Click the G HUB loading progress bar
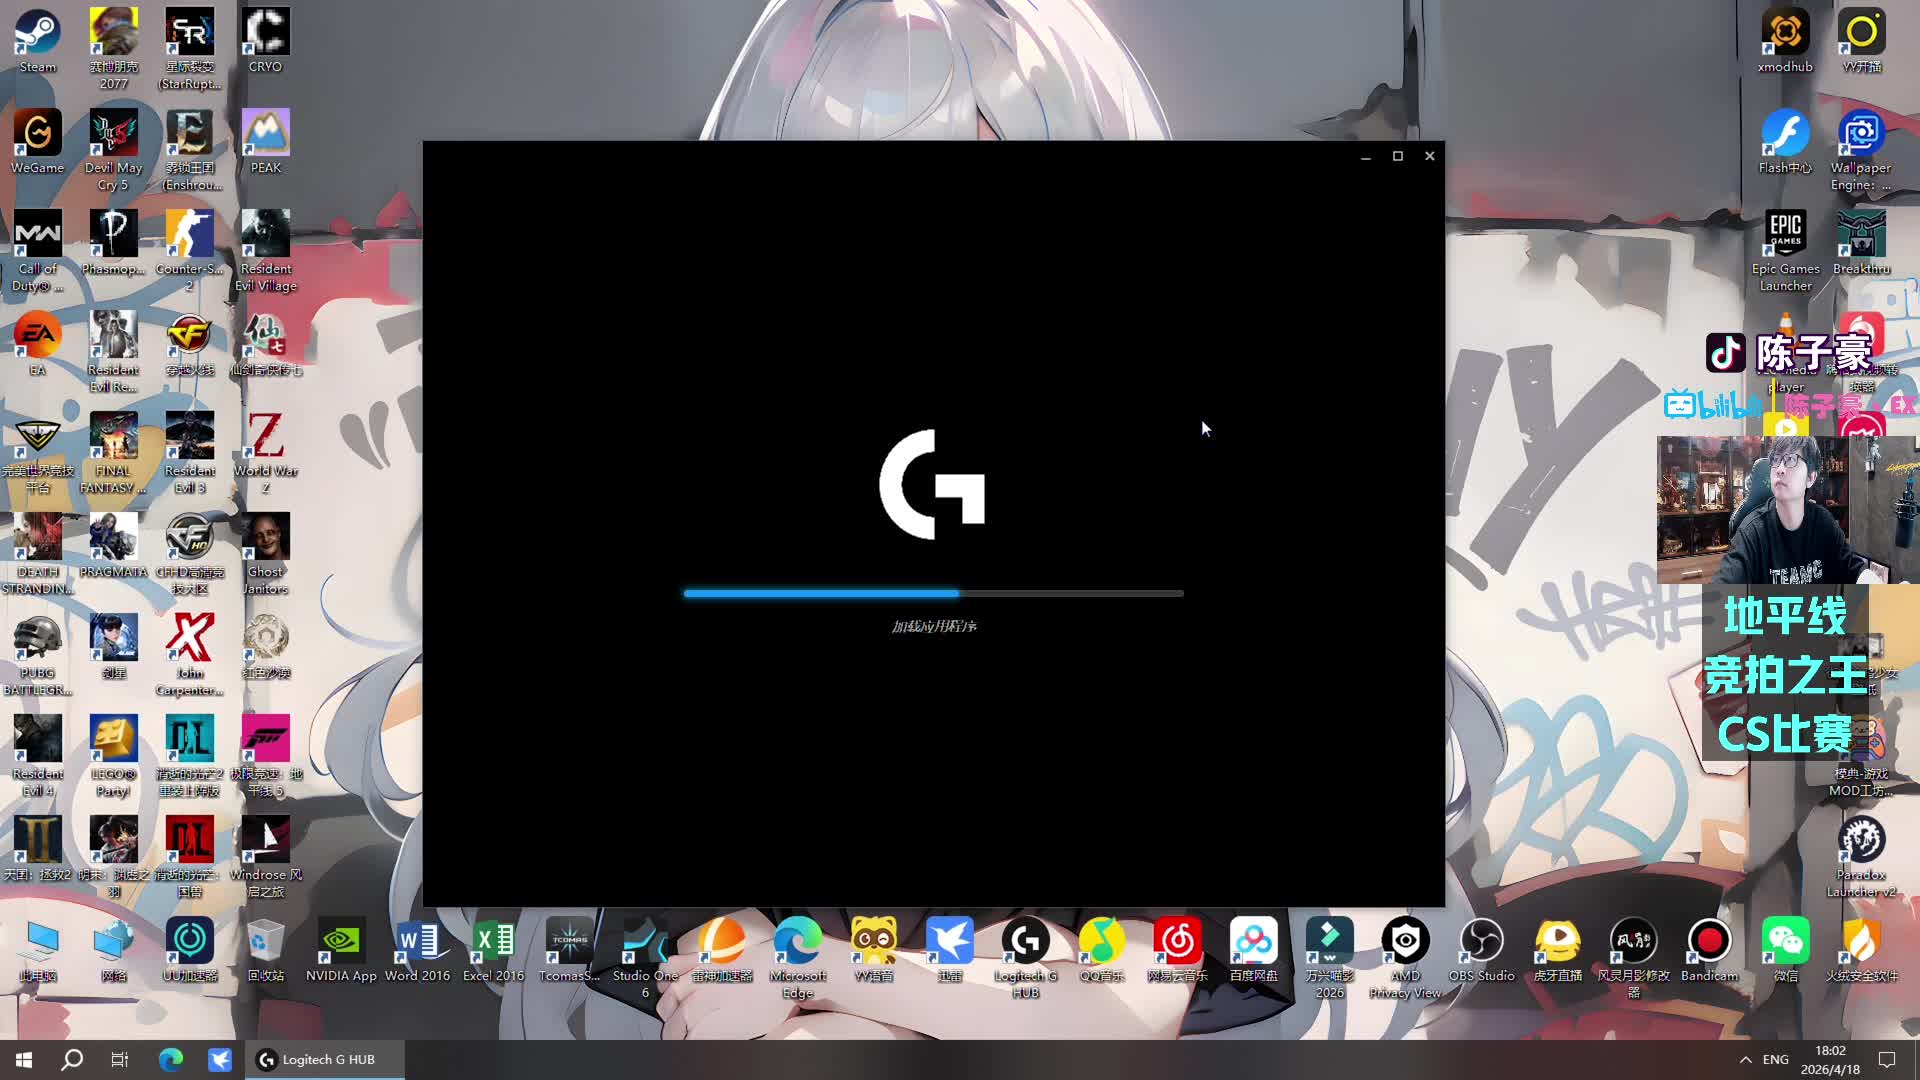 click(933, 593)
